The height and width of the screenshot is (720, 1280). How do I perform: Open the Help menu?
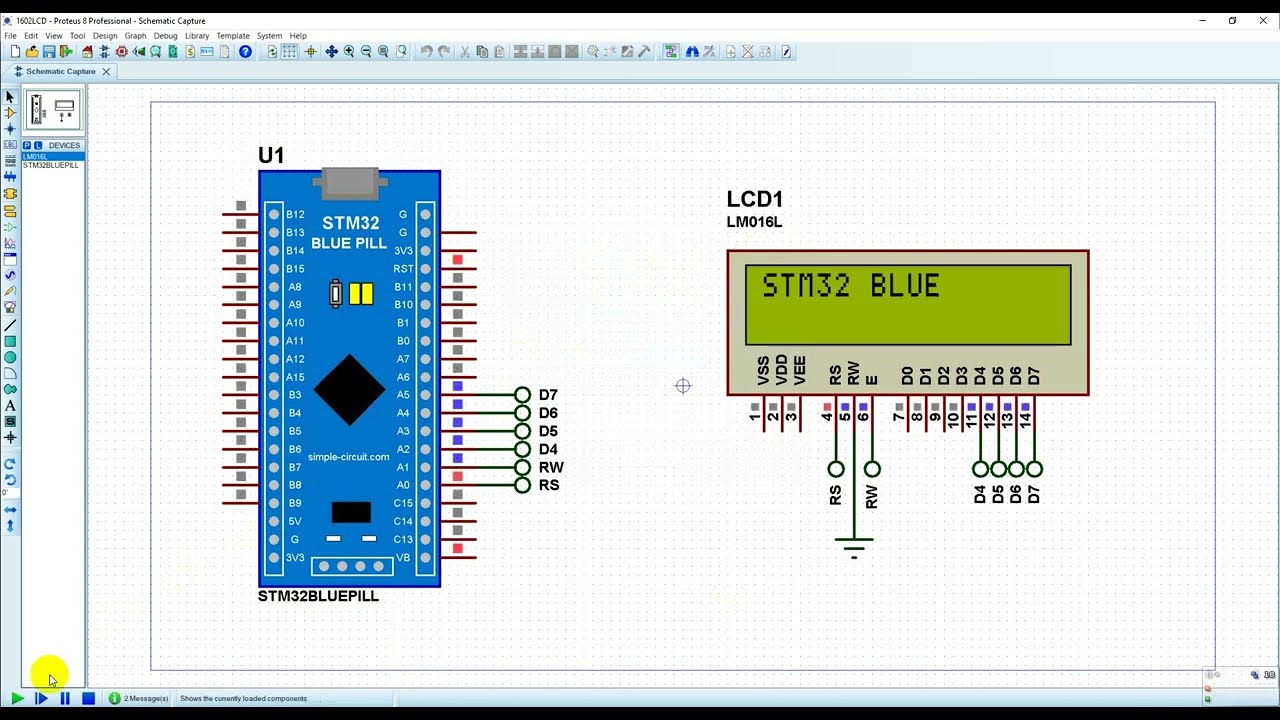point(298,36)
